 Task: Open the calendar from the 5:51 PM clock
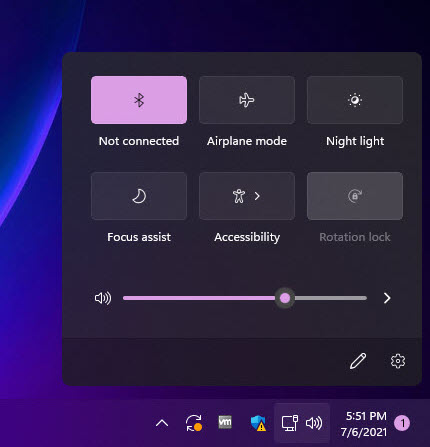pos(365,424)
